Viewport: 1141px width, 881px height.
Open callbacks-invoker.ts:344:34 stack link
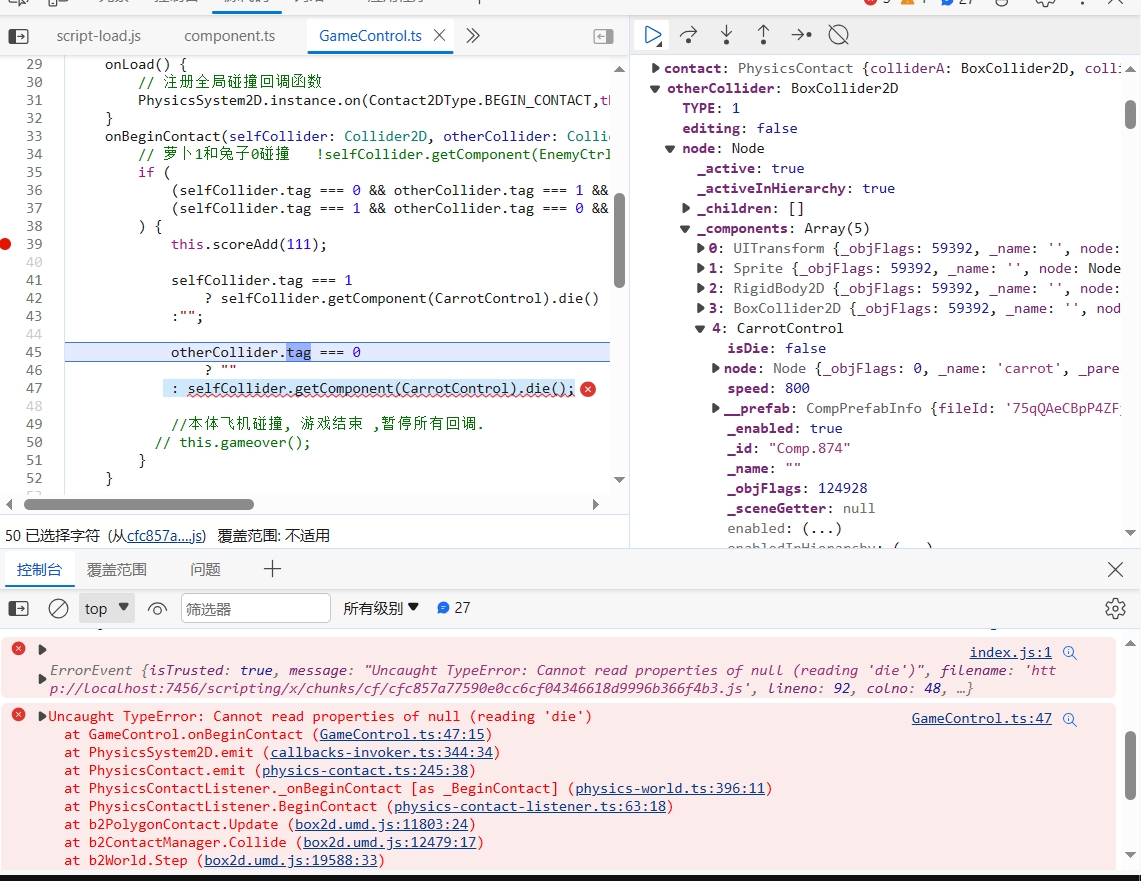coord(381,753)
